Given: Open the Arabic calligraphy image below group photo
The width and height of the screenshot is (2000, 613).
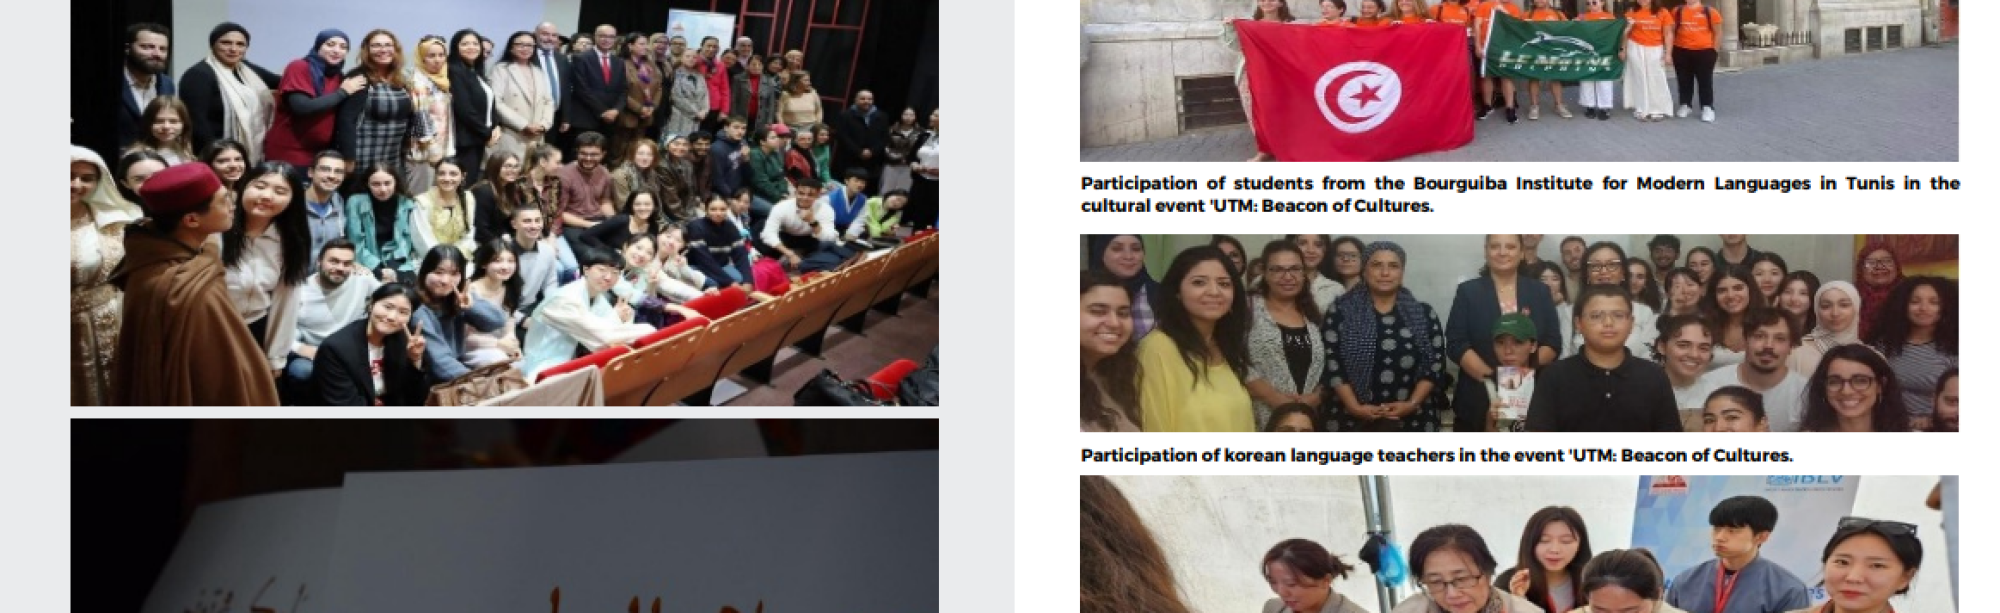Looking at the screenshot, I should tap(504, 516).
